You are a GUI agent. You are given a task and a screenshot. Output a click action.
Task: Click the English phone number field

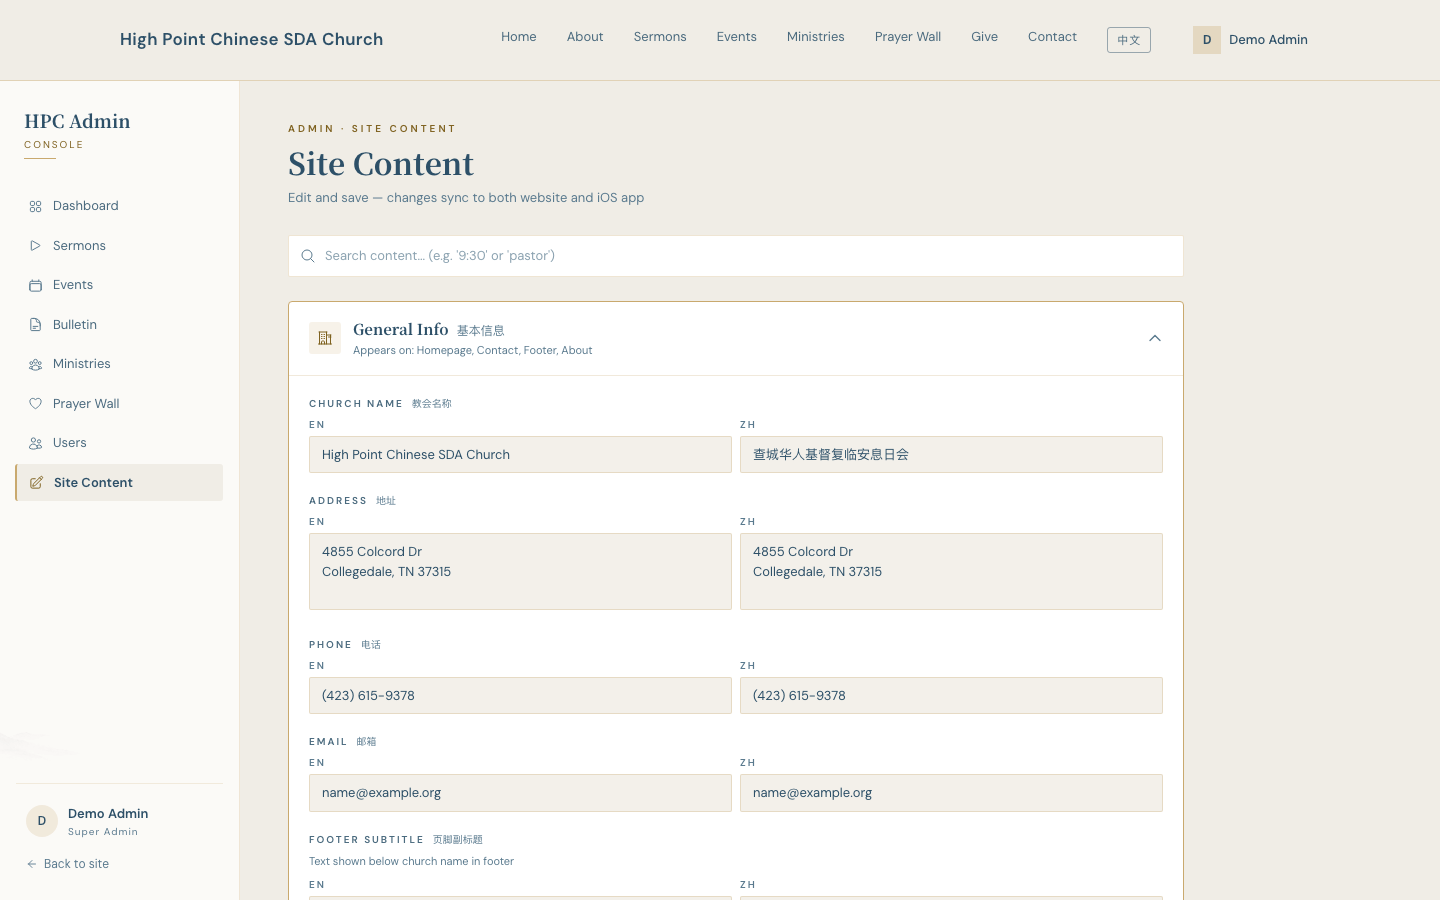[520, 696]
